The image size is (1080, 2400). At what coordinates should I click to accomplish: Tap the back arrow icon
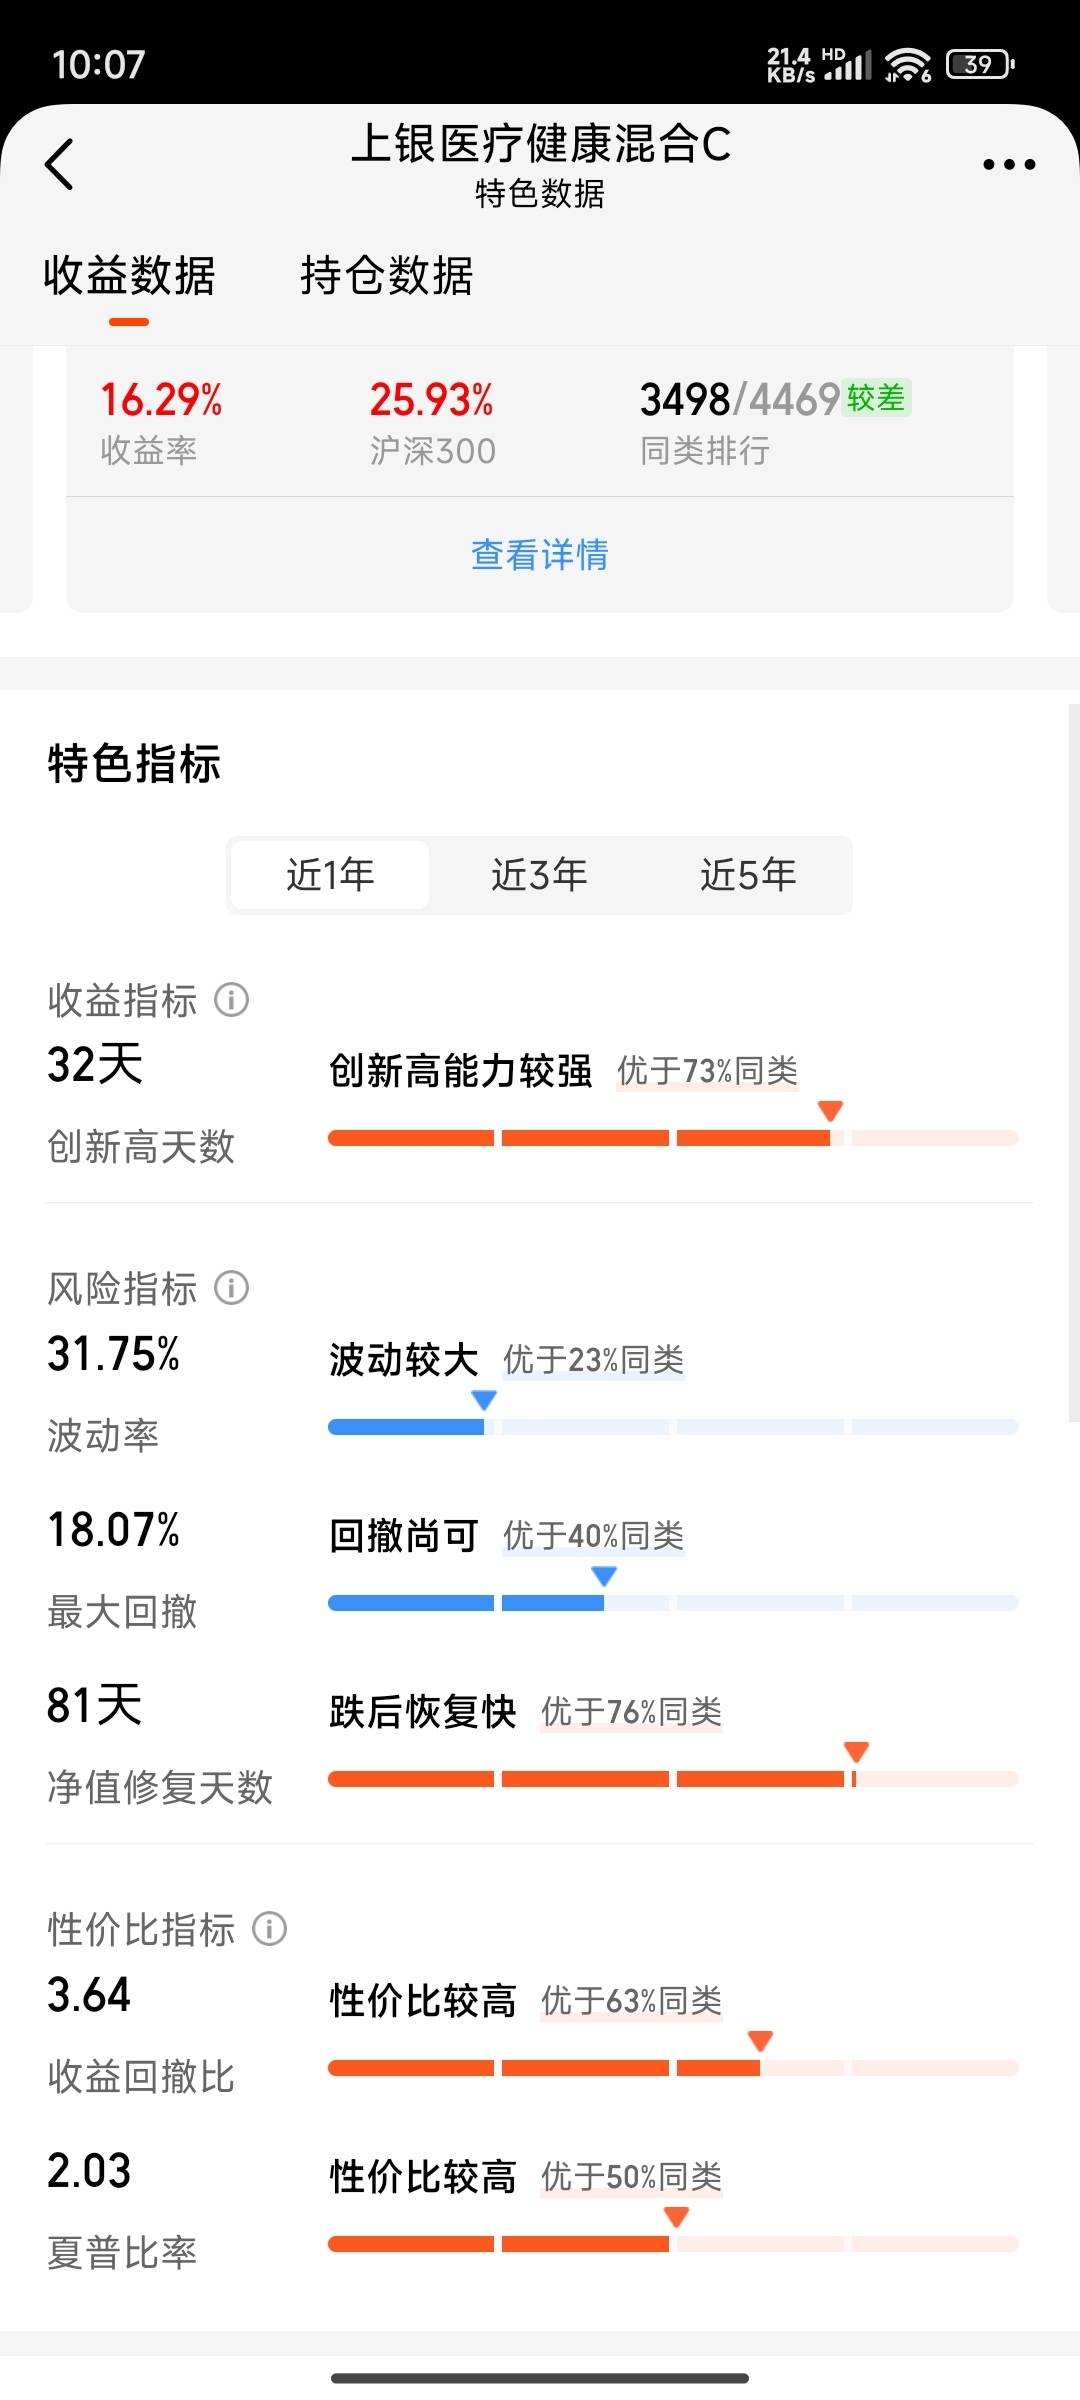coord(60,164)
